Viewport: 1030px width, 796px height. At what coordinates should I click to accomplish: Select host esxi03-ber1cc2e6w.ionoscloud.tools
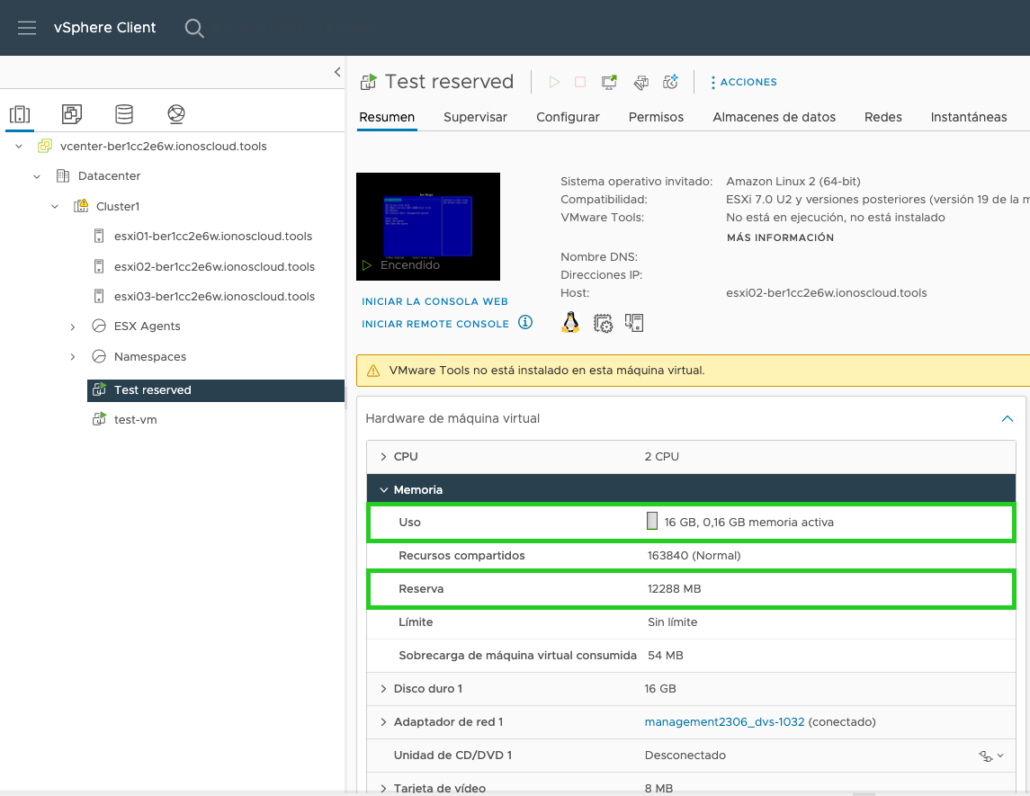(x=214, y=296)
